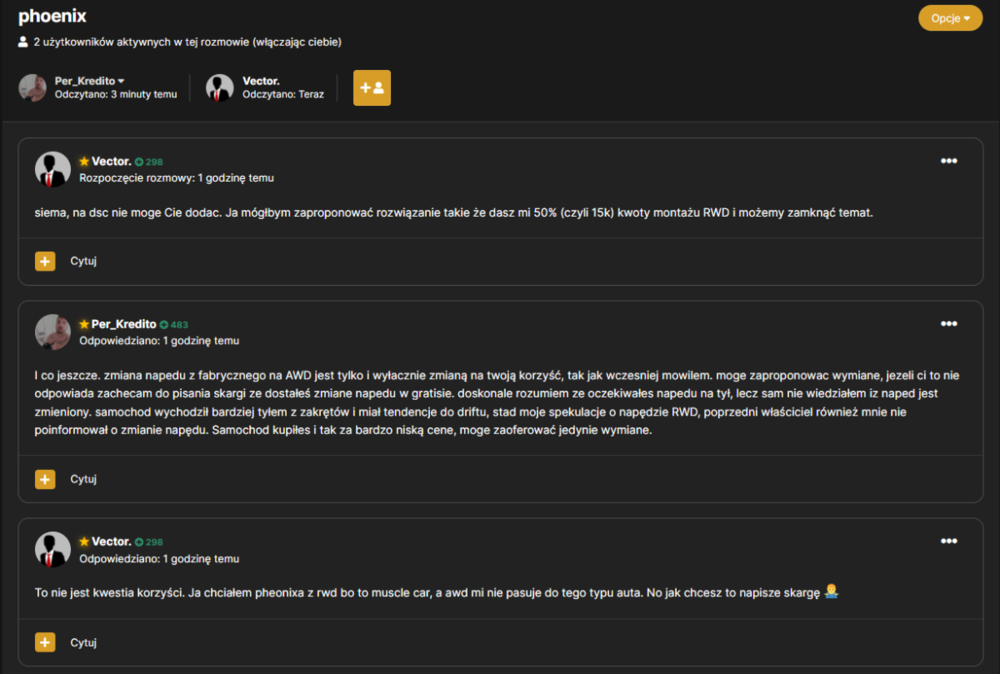Click the gold star beside Vector. on the "To nie jest kwestia" message
1000x674 pixels.
pyautogui.click(x=84, y=541)
